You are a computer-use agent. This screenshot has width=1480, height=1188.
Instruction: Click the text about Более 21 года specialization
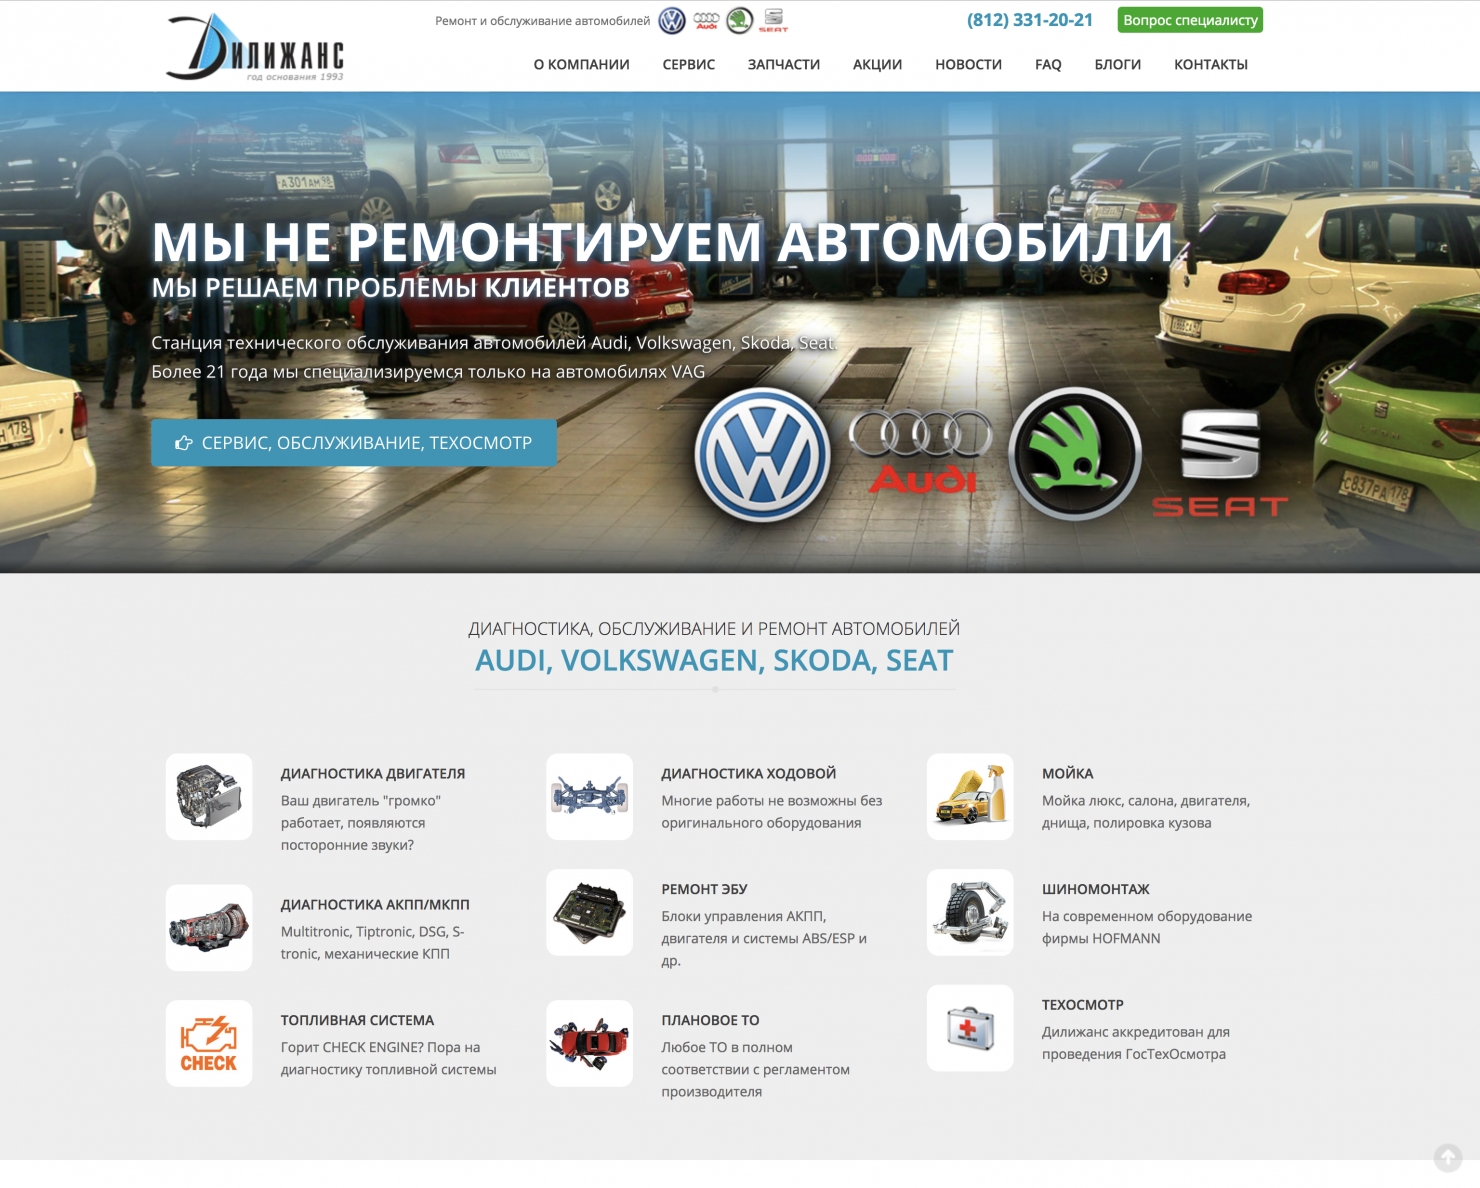(x=428, y=372)
